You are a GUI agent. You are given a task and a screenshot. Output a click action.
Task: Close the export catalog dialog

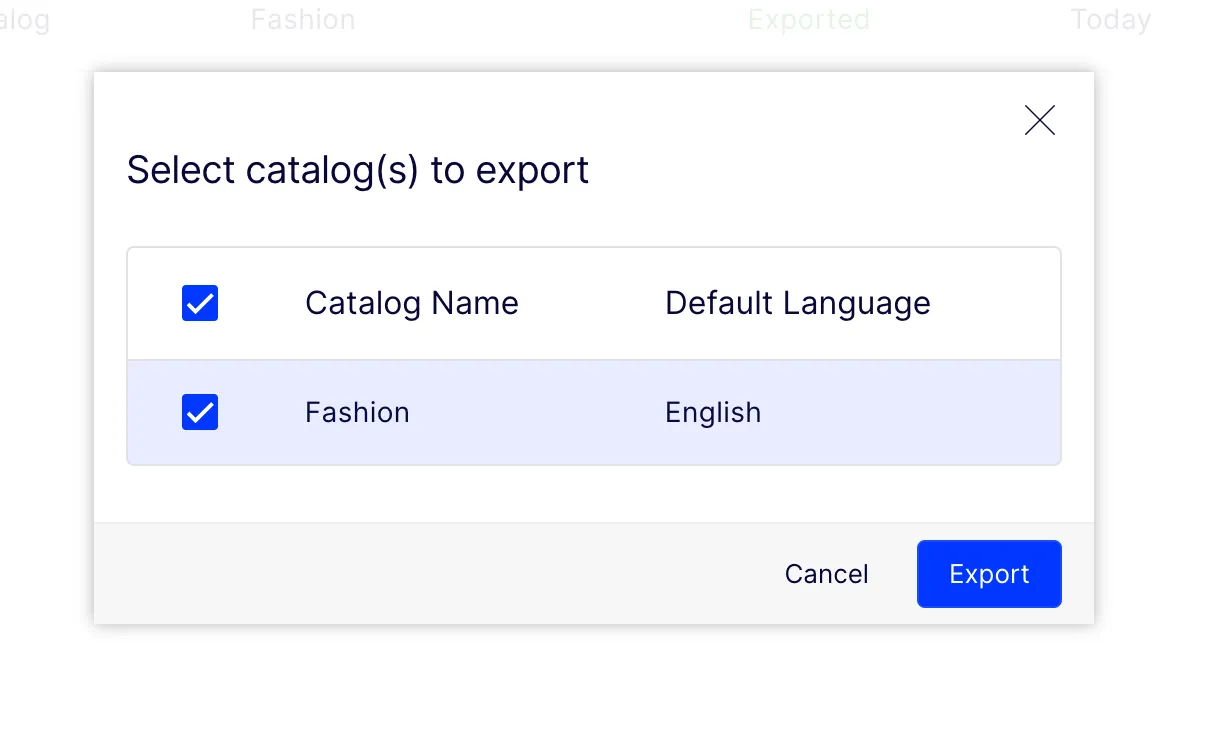click(1040, 120)
